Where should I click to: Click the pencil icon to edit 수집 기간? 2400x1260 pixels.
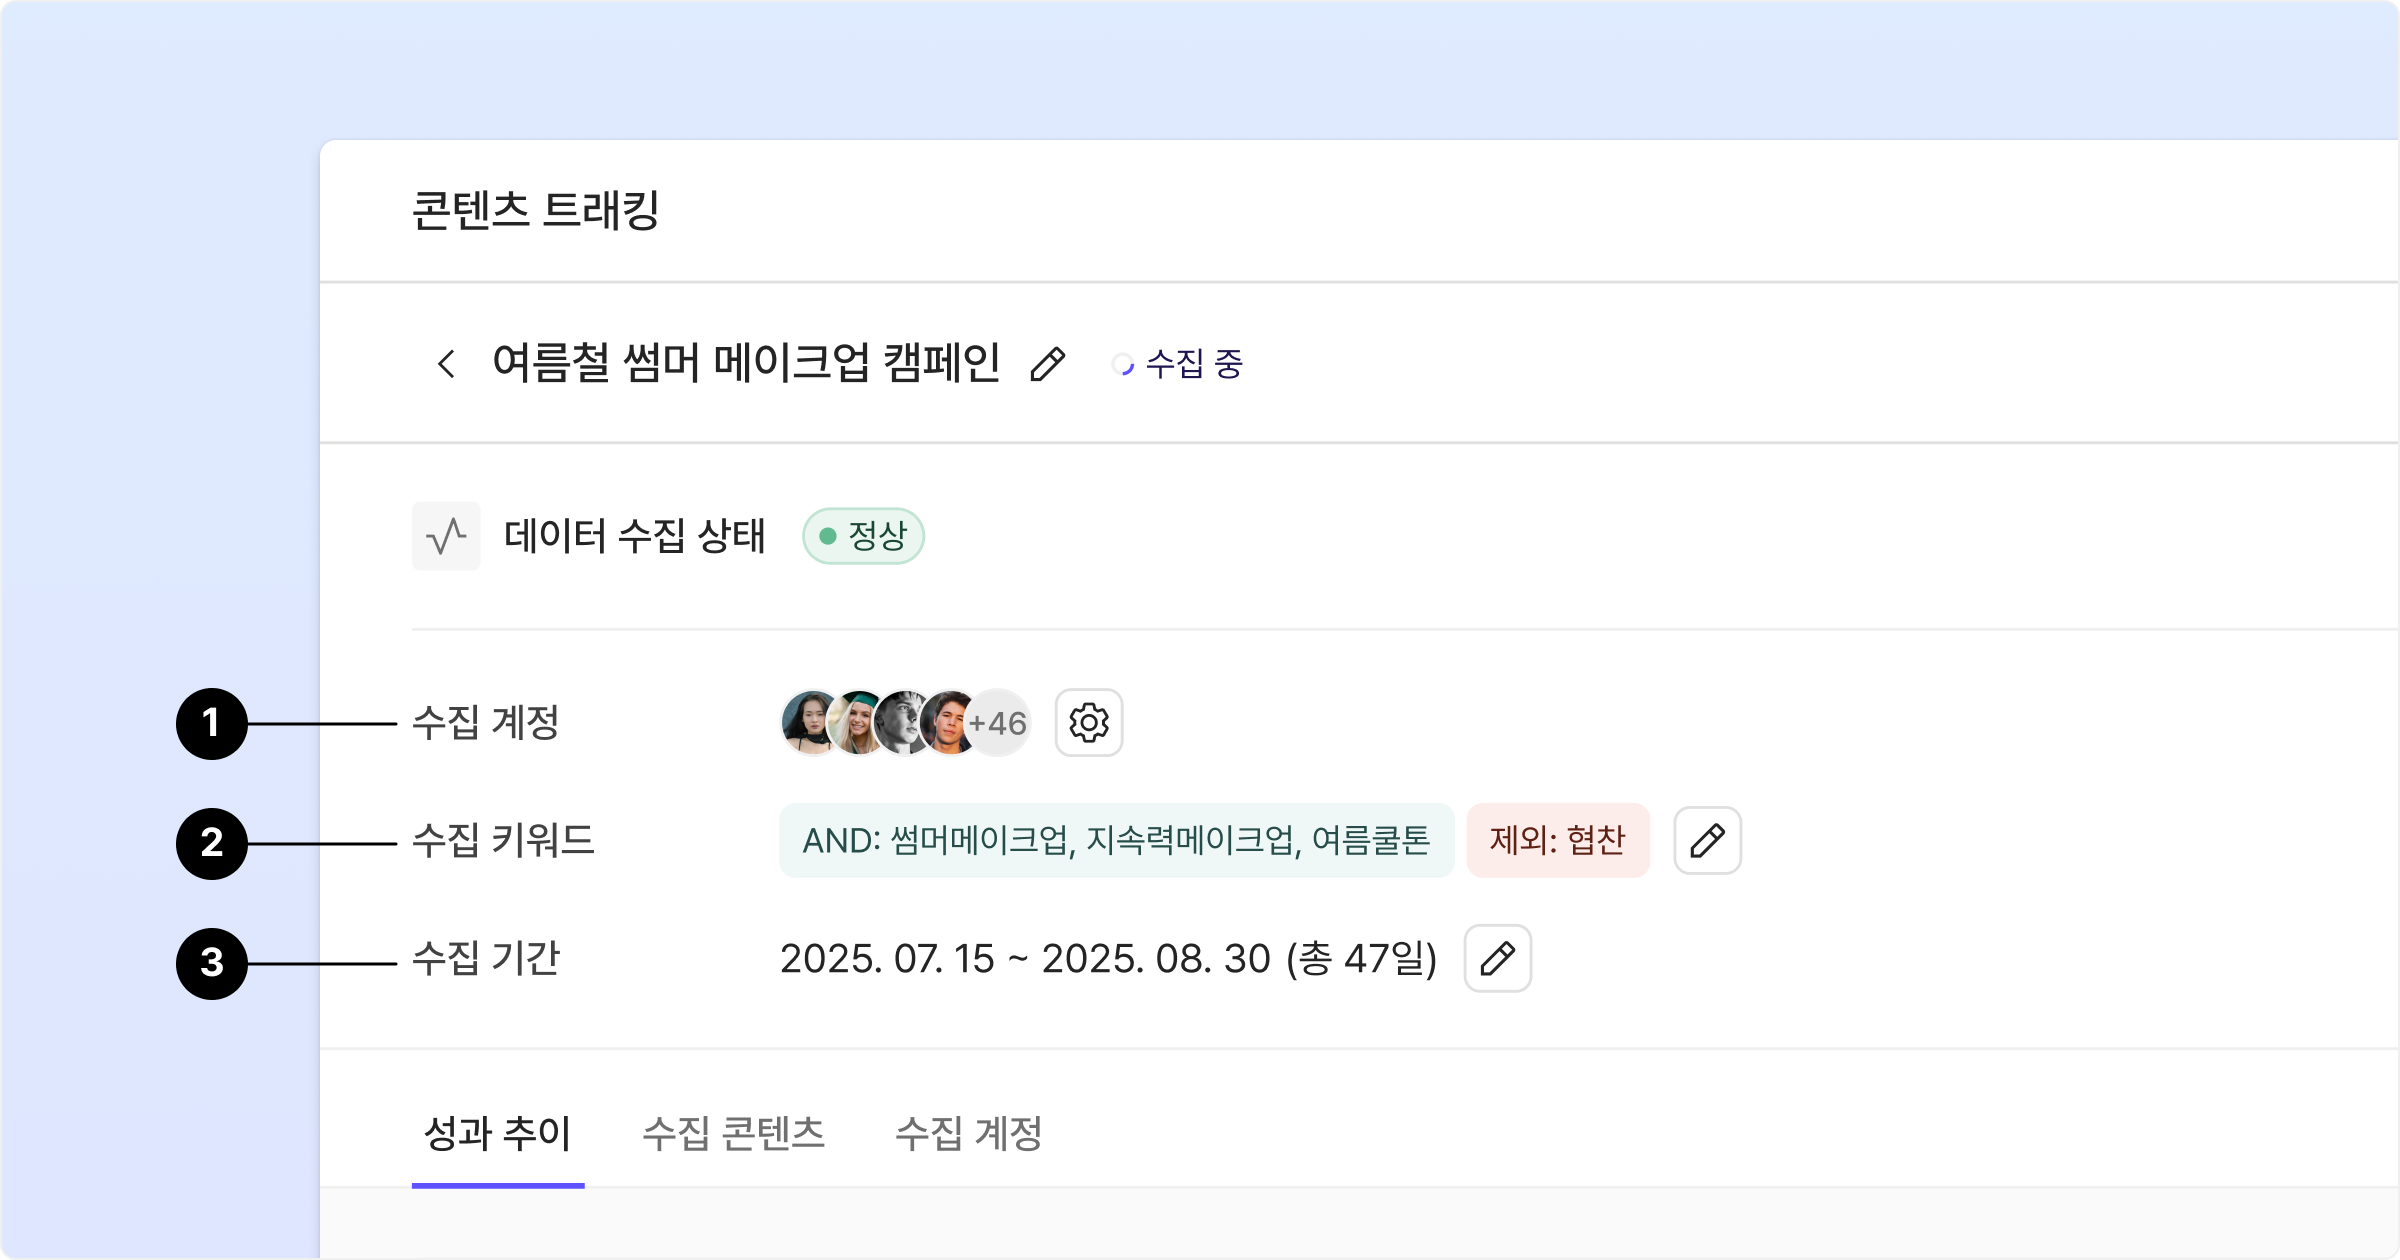(1498, 959)
